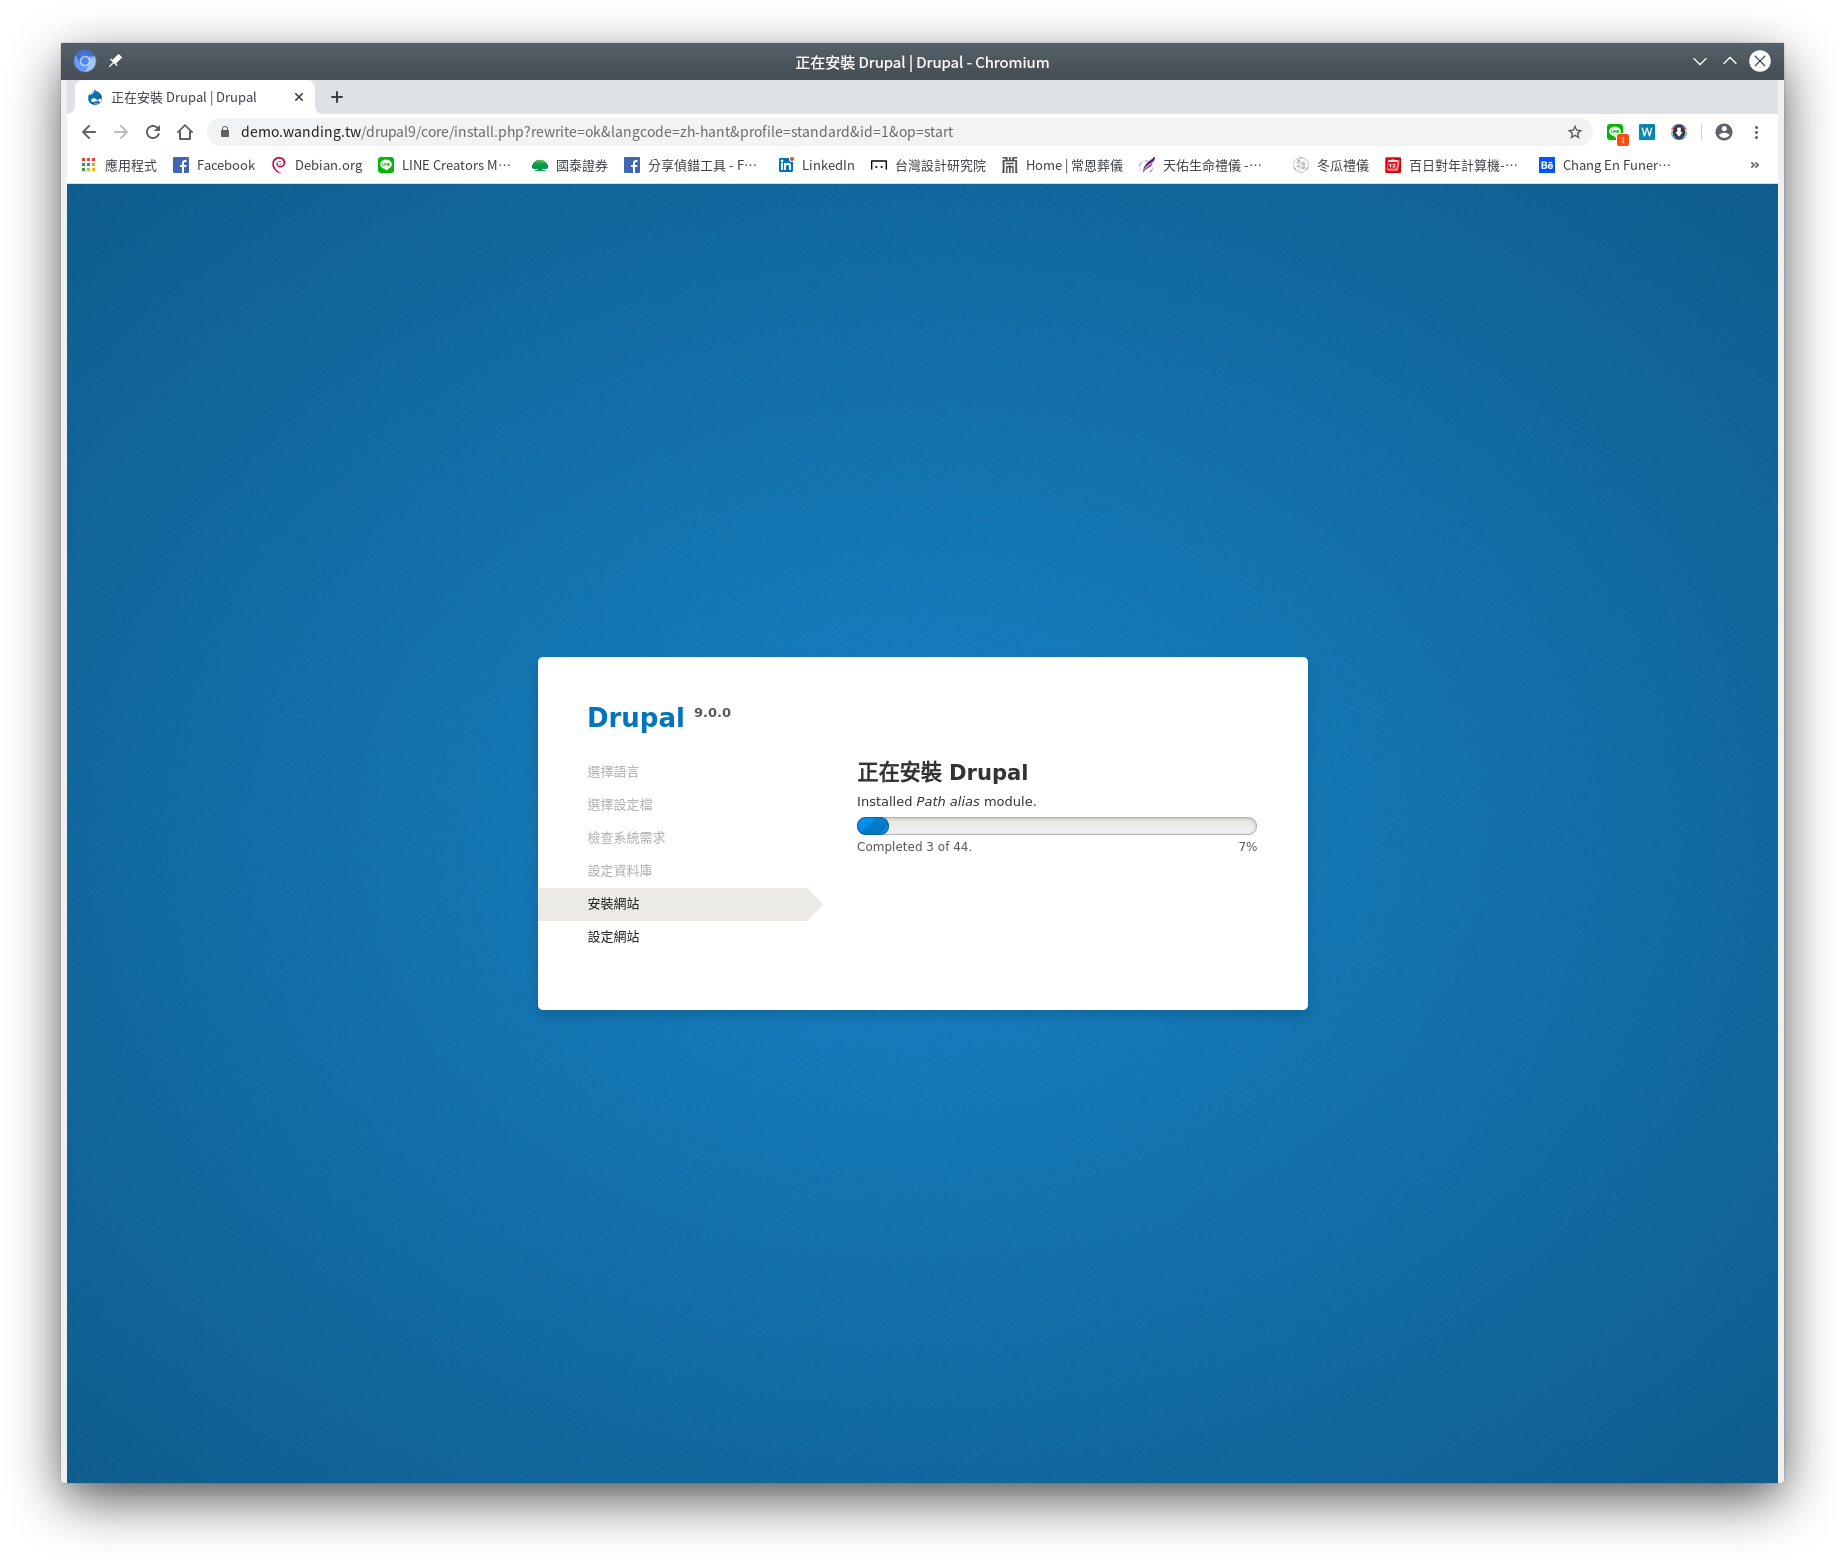Open Facebook bookmark
The image size is (1845, 1562).
tap(214, 165)
